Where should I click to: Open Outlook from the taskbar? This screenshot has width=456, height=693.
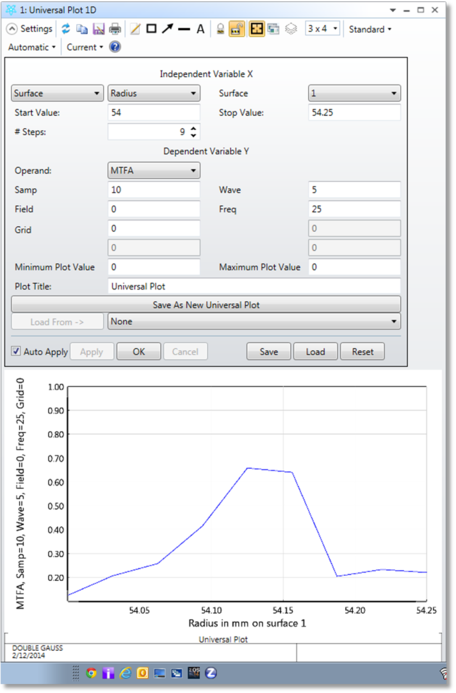[x=142, y=673]
